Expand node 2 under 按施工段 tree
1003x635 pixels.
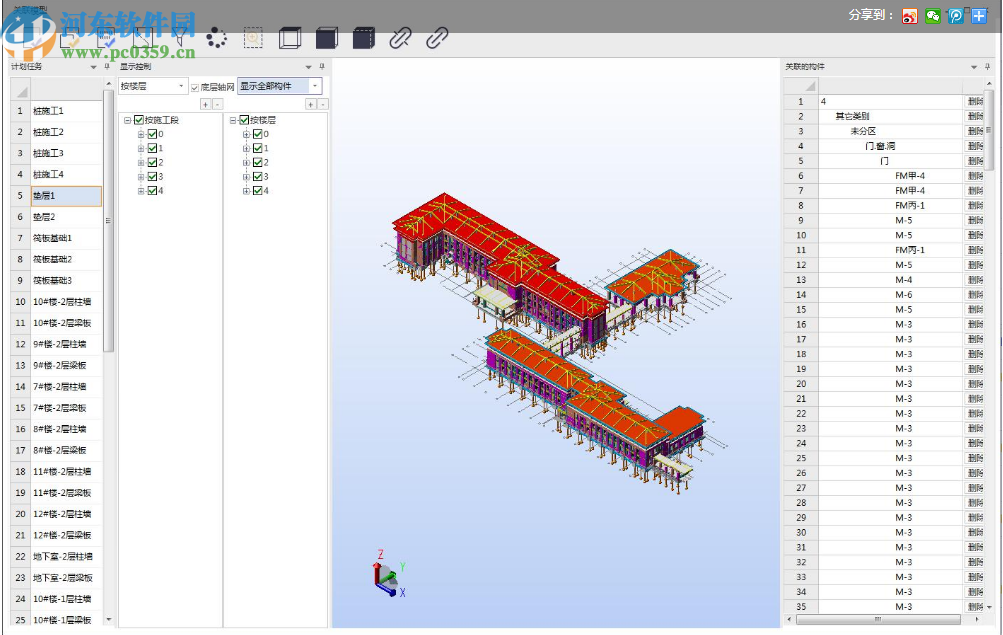pos(141,162)
